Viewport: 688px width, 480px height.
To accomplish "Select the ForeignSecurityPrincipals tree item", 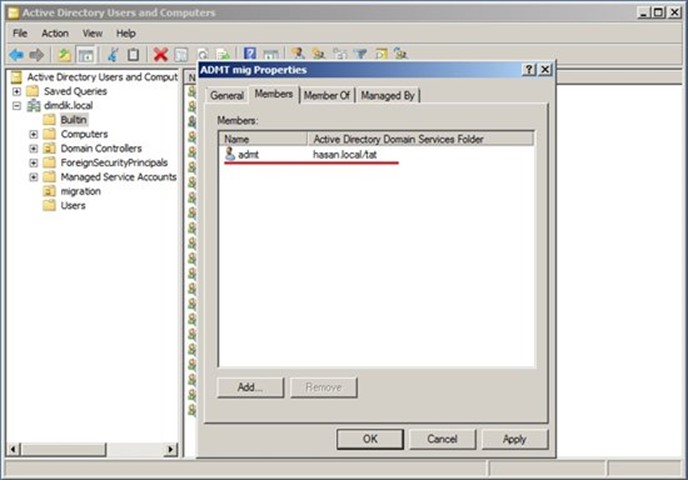I will tap(114, 163).
